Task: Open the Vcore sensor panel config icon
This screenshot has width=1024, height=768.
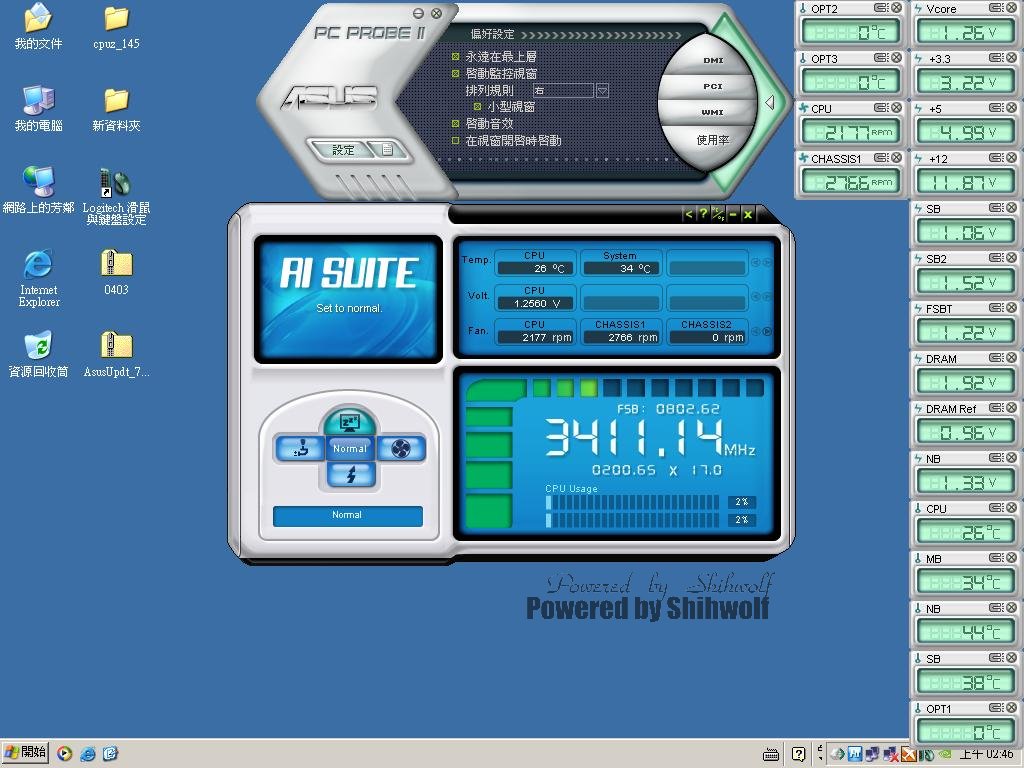Action: click(x=996, y=8)
